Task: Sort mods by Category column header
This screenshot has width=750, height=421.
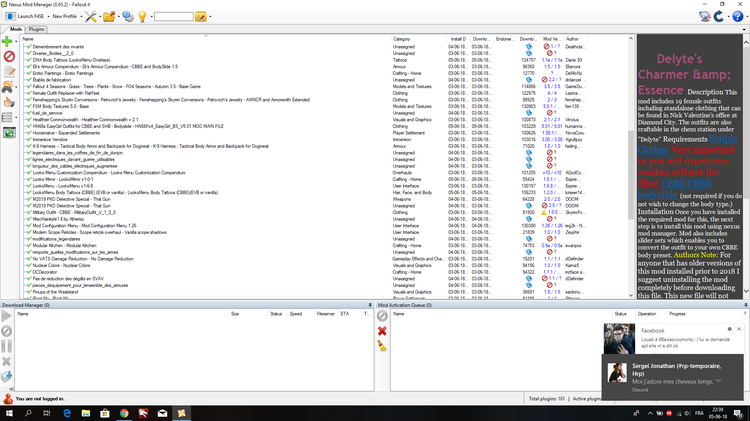Action: [419, 39]
